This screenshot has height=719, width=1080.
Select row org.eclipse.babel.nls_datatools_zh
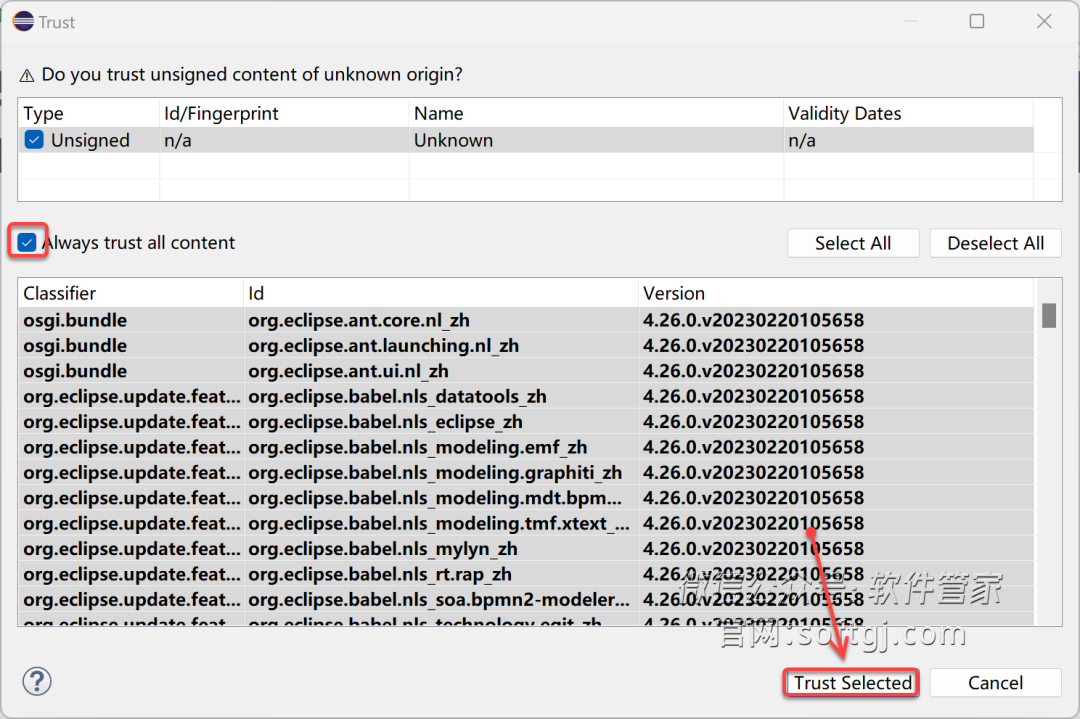(x=526, y=397)
